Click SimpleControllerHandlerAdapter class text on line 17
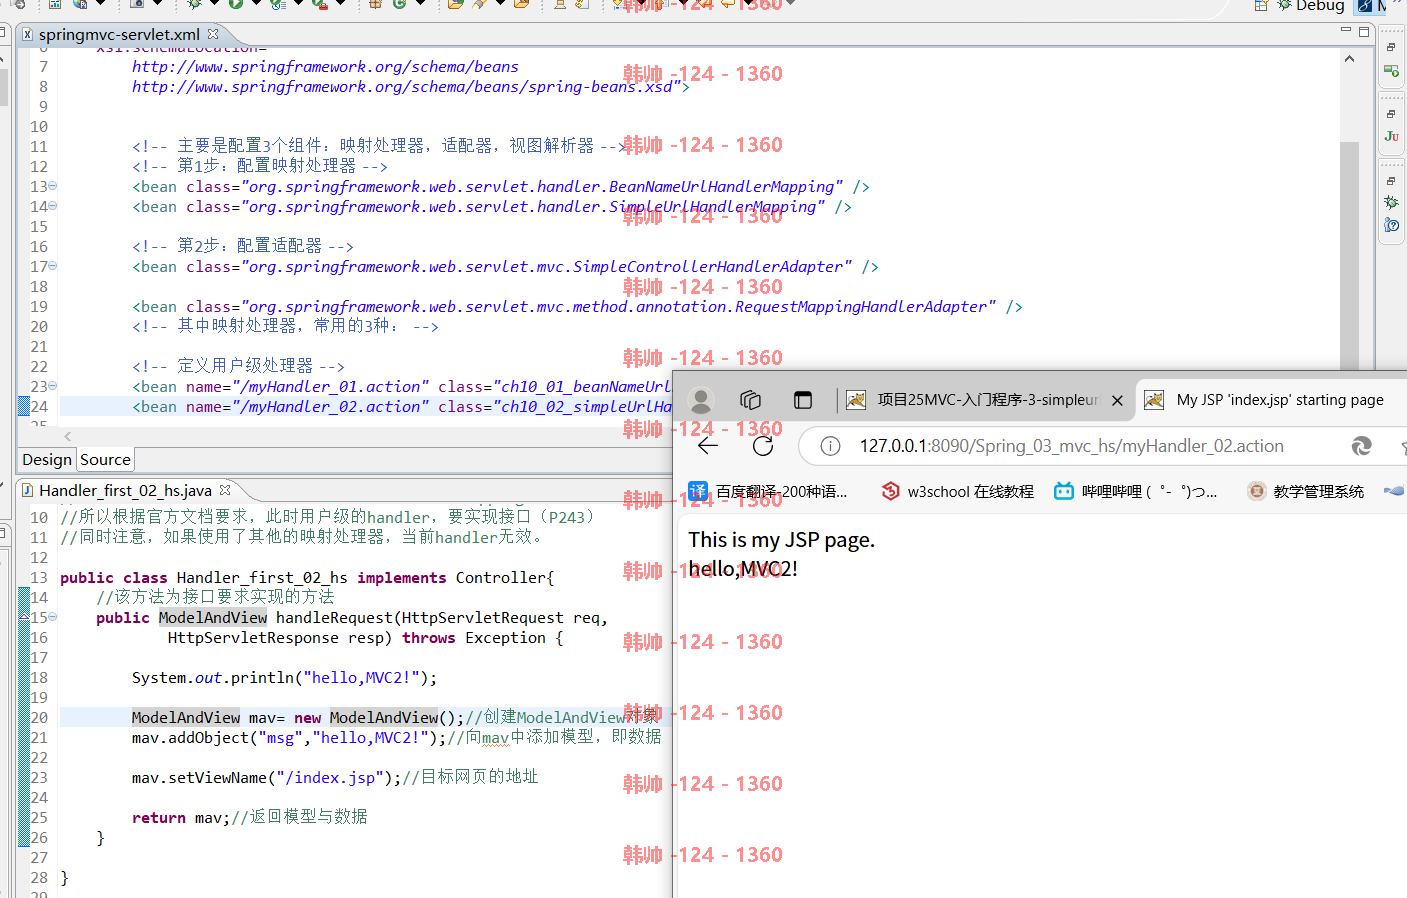Viewport: 1407px width, 898px height. click(708, 267)
